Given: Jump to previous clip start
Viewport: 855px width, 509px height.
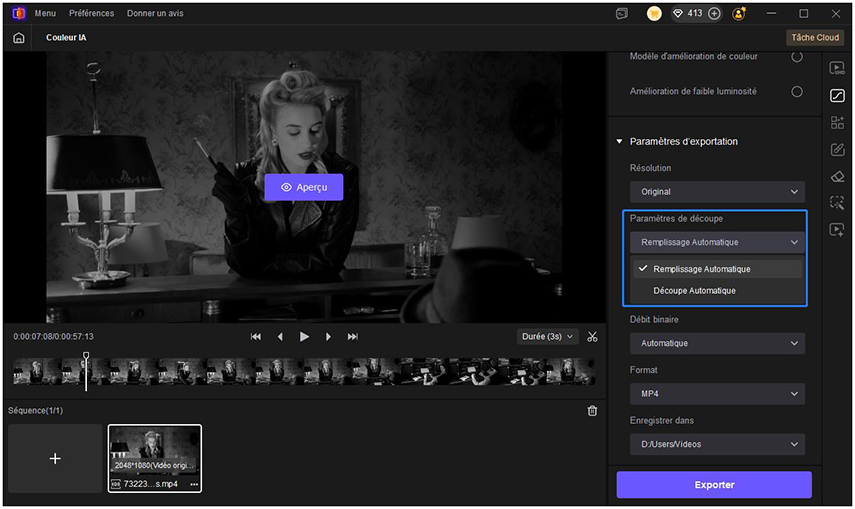Looking at the screenshot, I should click(x=256, y=337).
